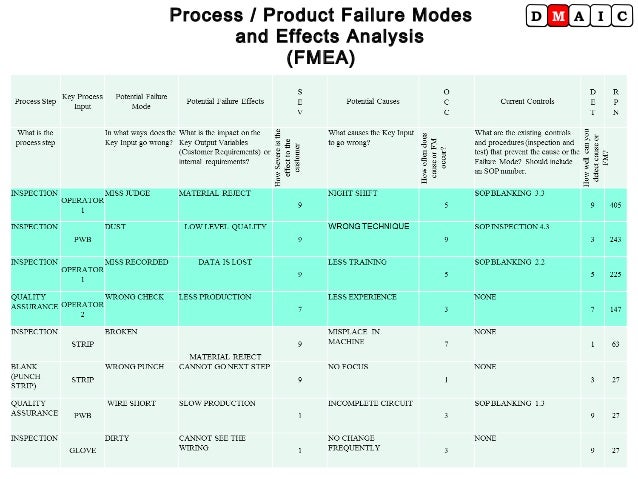Select the I box in DMAIC
The width and height of the screenshot is (638, 479).
point(600,16)
